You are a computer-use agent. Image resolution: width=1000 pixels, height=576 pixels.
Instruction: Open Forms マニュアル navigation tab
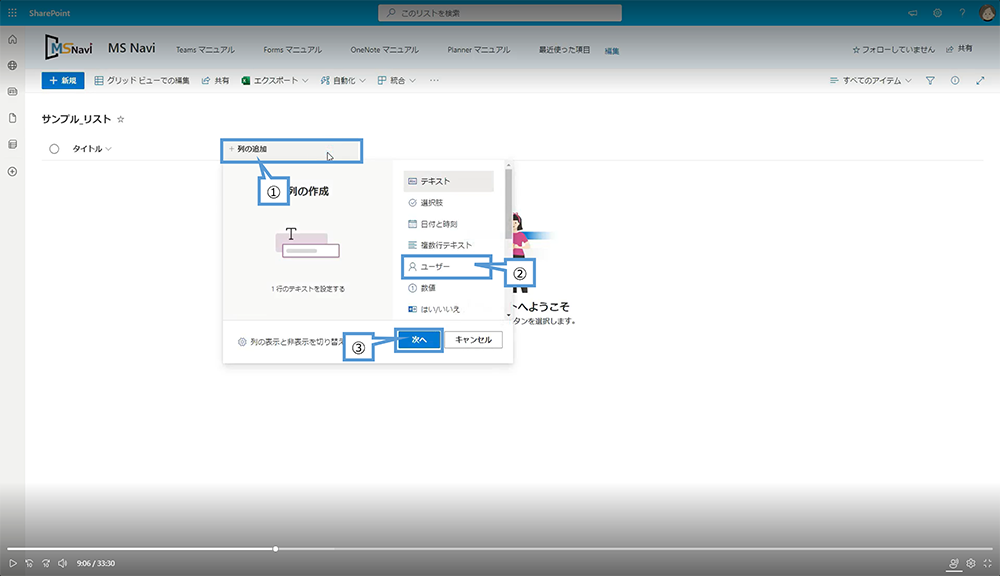pos(293,50)
